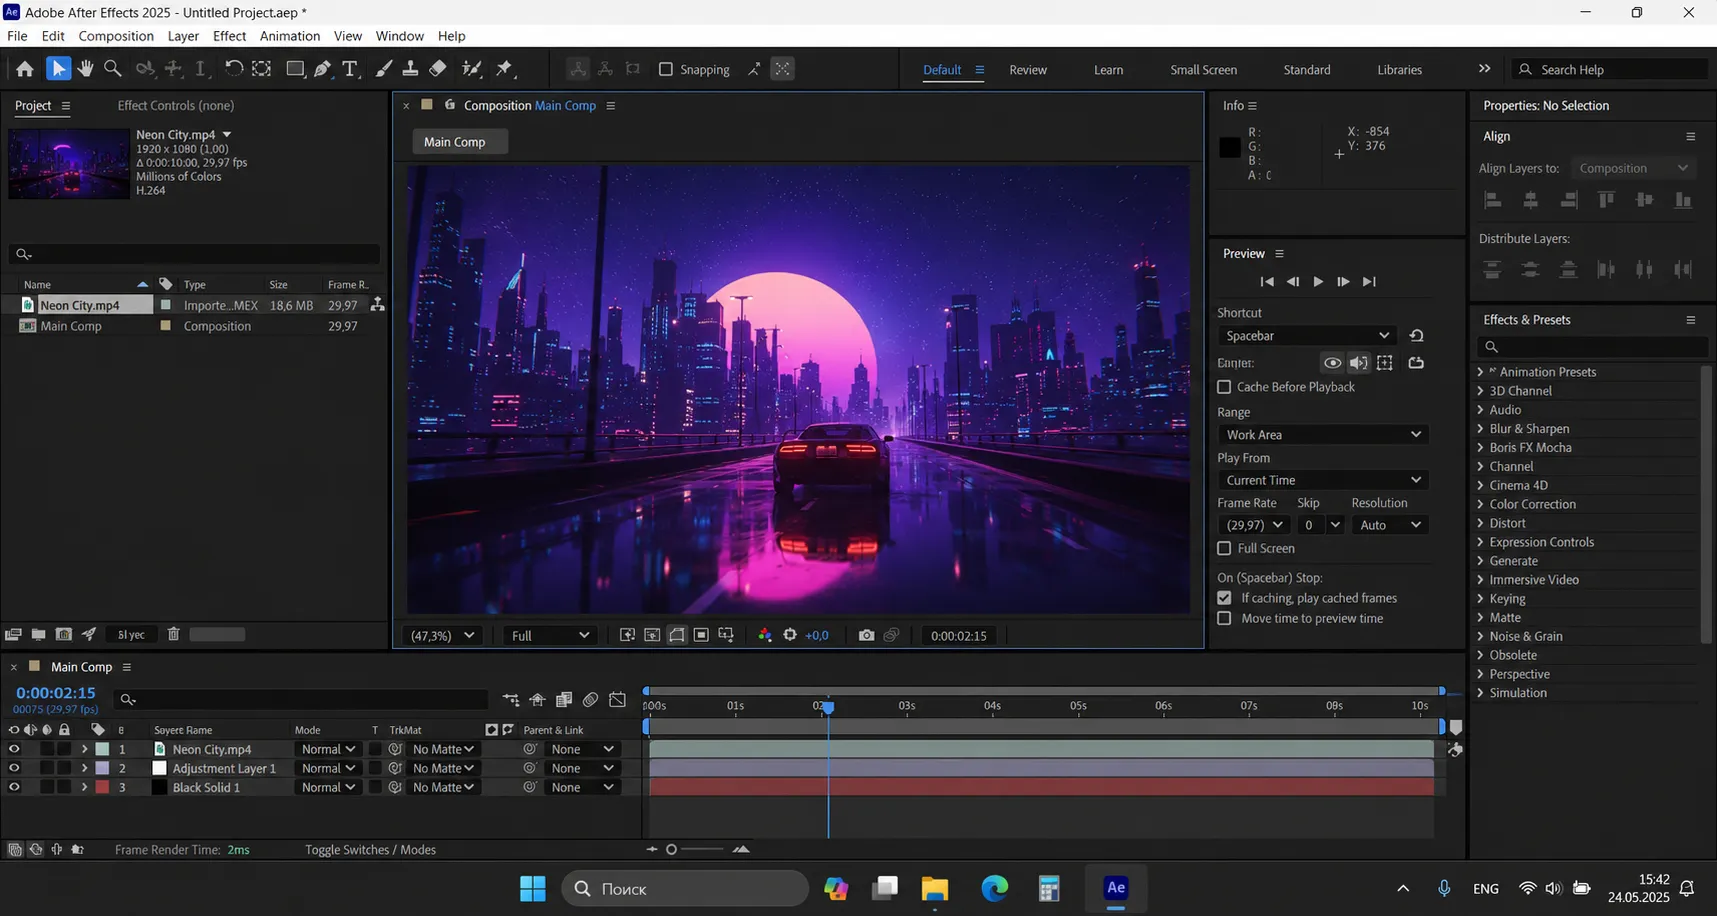Expand the Blur & Sharpen effects category

click(x=1481, y=429)
